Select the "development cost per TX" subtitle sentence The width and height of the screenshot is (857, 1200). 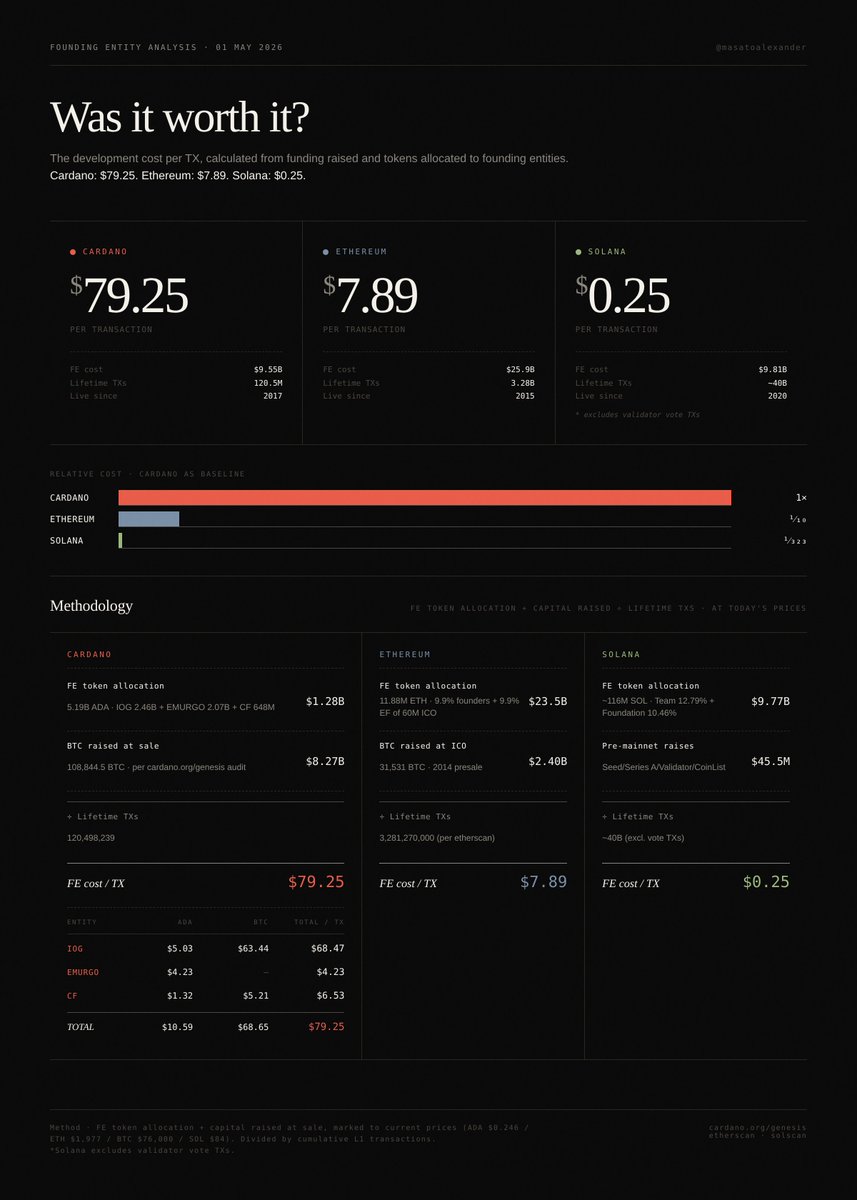tap(309, 158)
